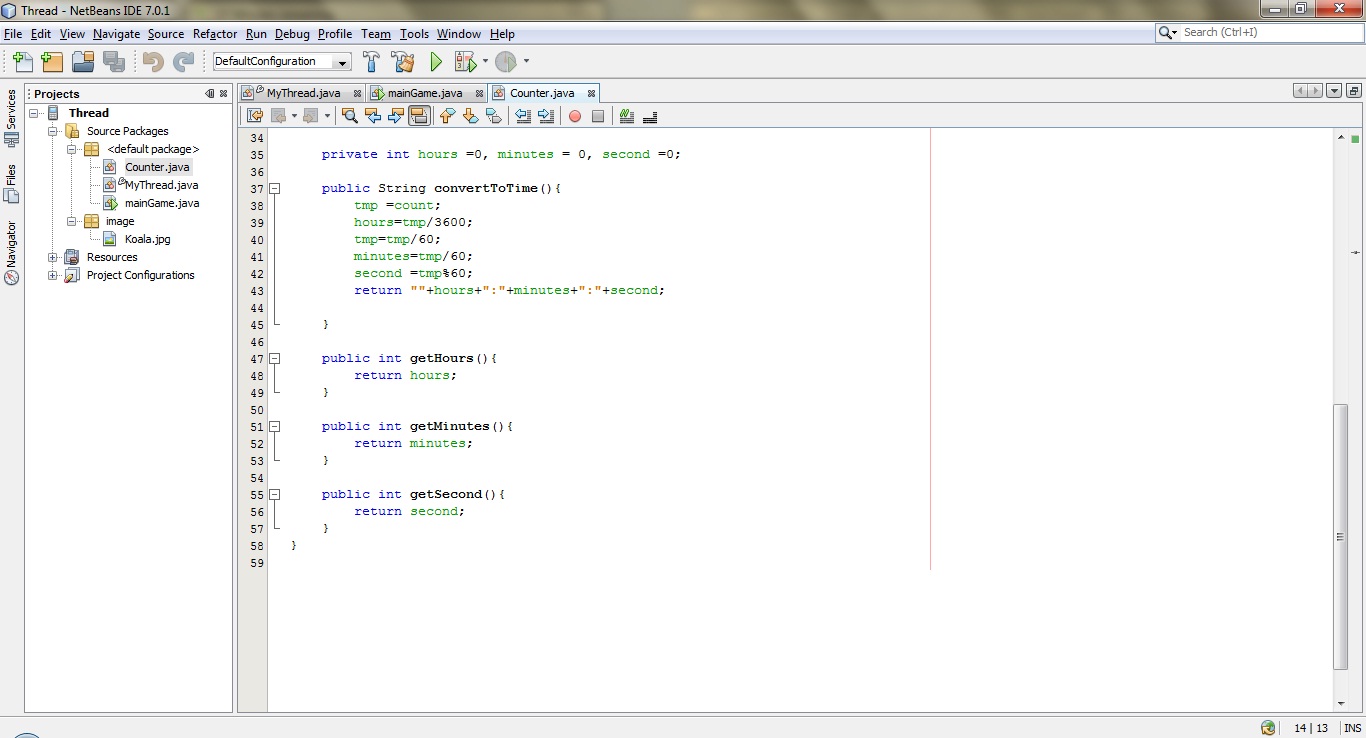Find next occurrence in editor toolbar

[x=396, y=116]
